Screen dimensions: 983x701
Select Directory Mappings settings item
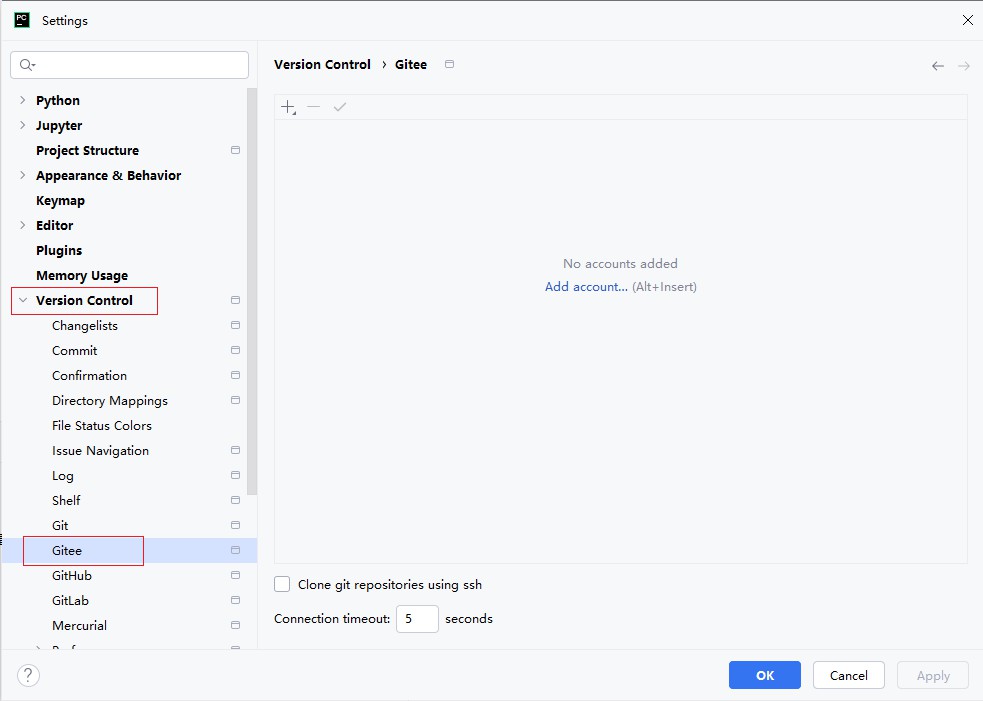(110, 401)
